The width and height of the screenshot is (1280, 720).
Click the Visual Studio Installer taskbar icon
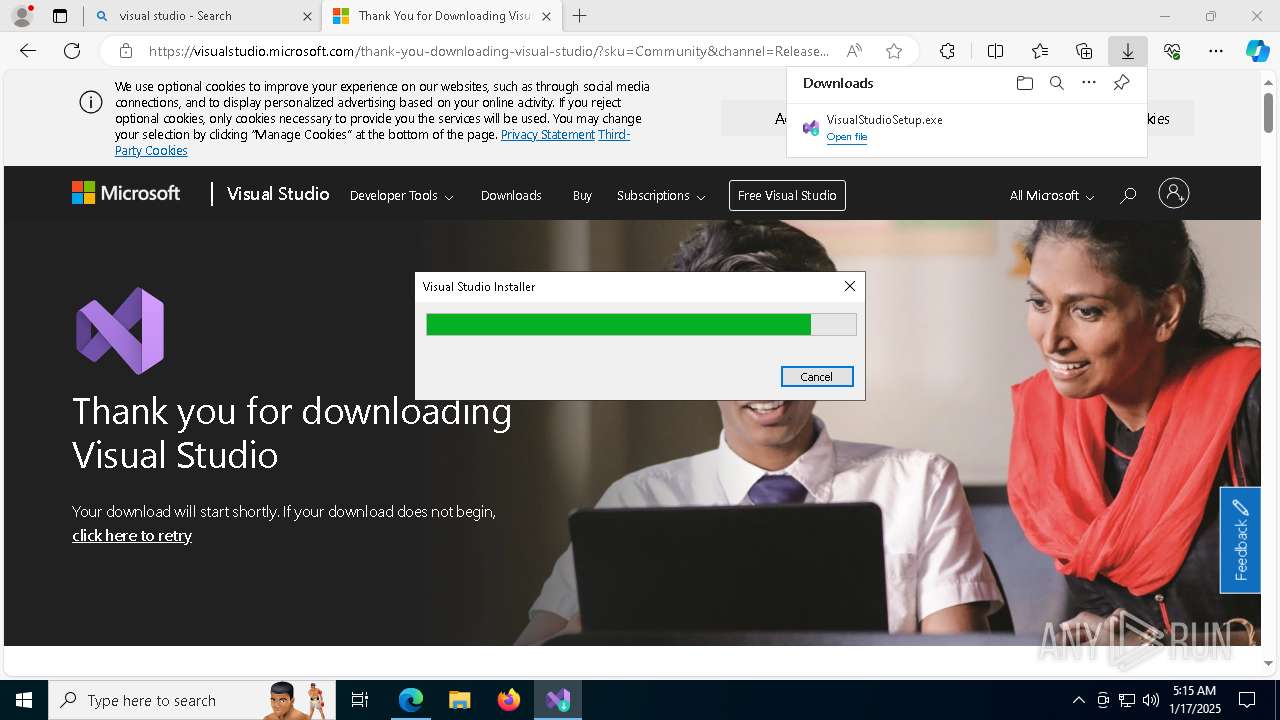tap(558, 700)
